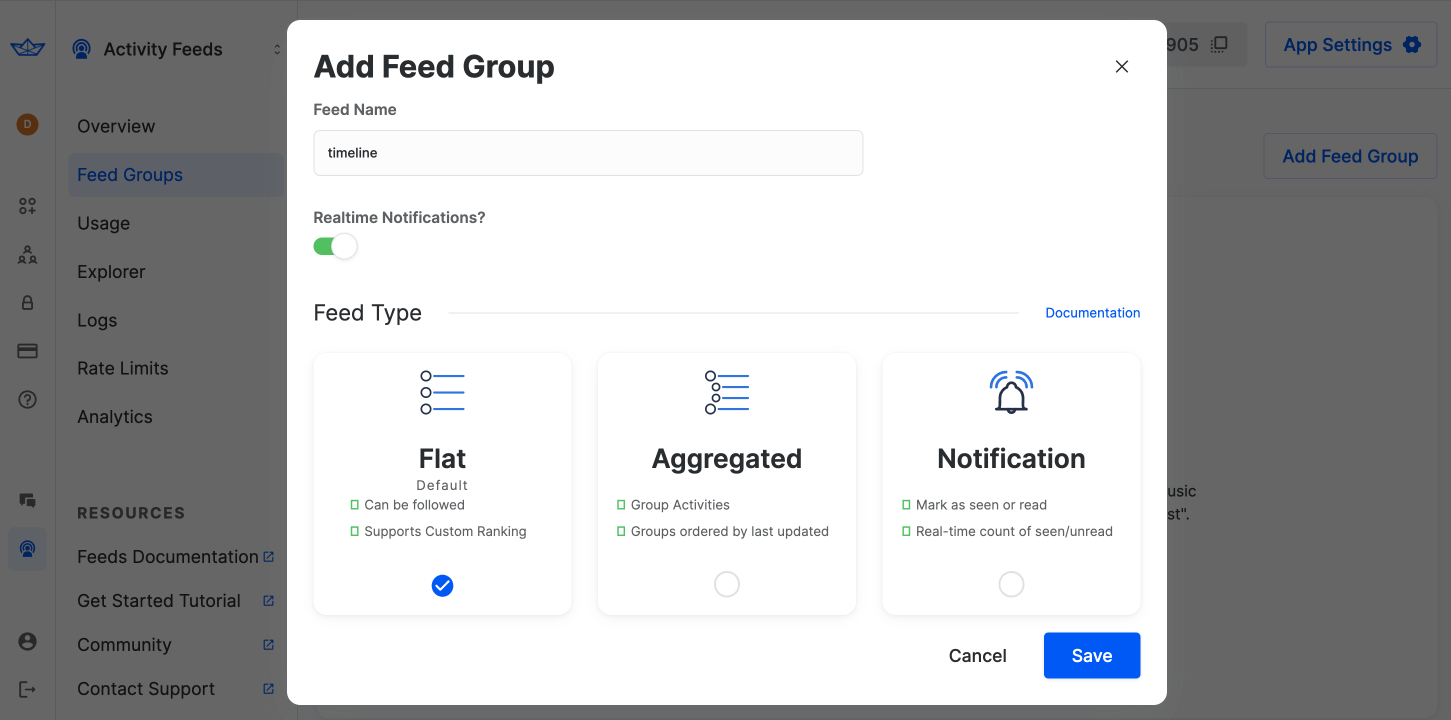Viewport: 1451px width, 720px height.
Task: Click external link icon beside Get Started Tutorial
Action: (x=268, y=600)
